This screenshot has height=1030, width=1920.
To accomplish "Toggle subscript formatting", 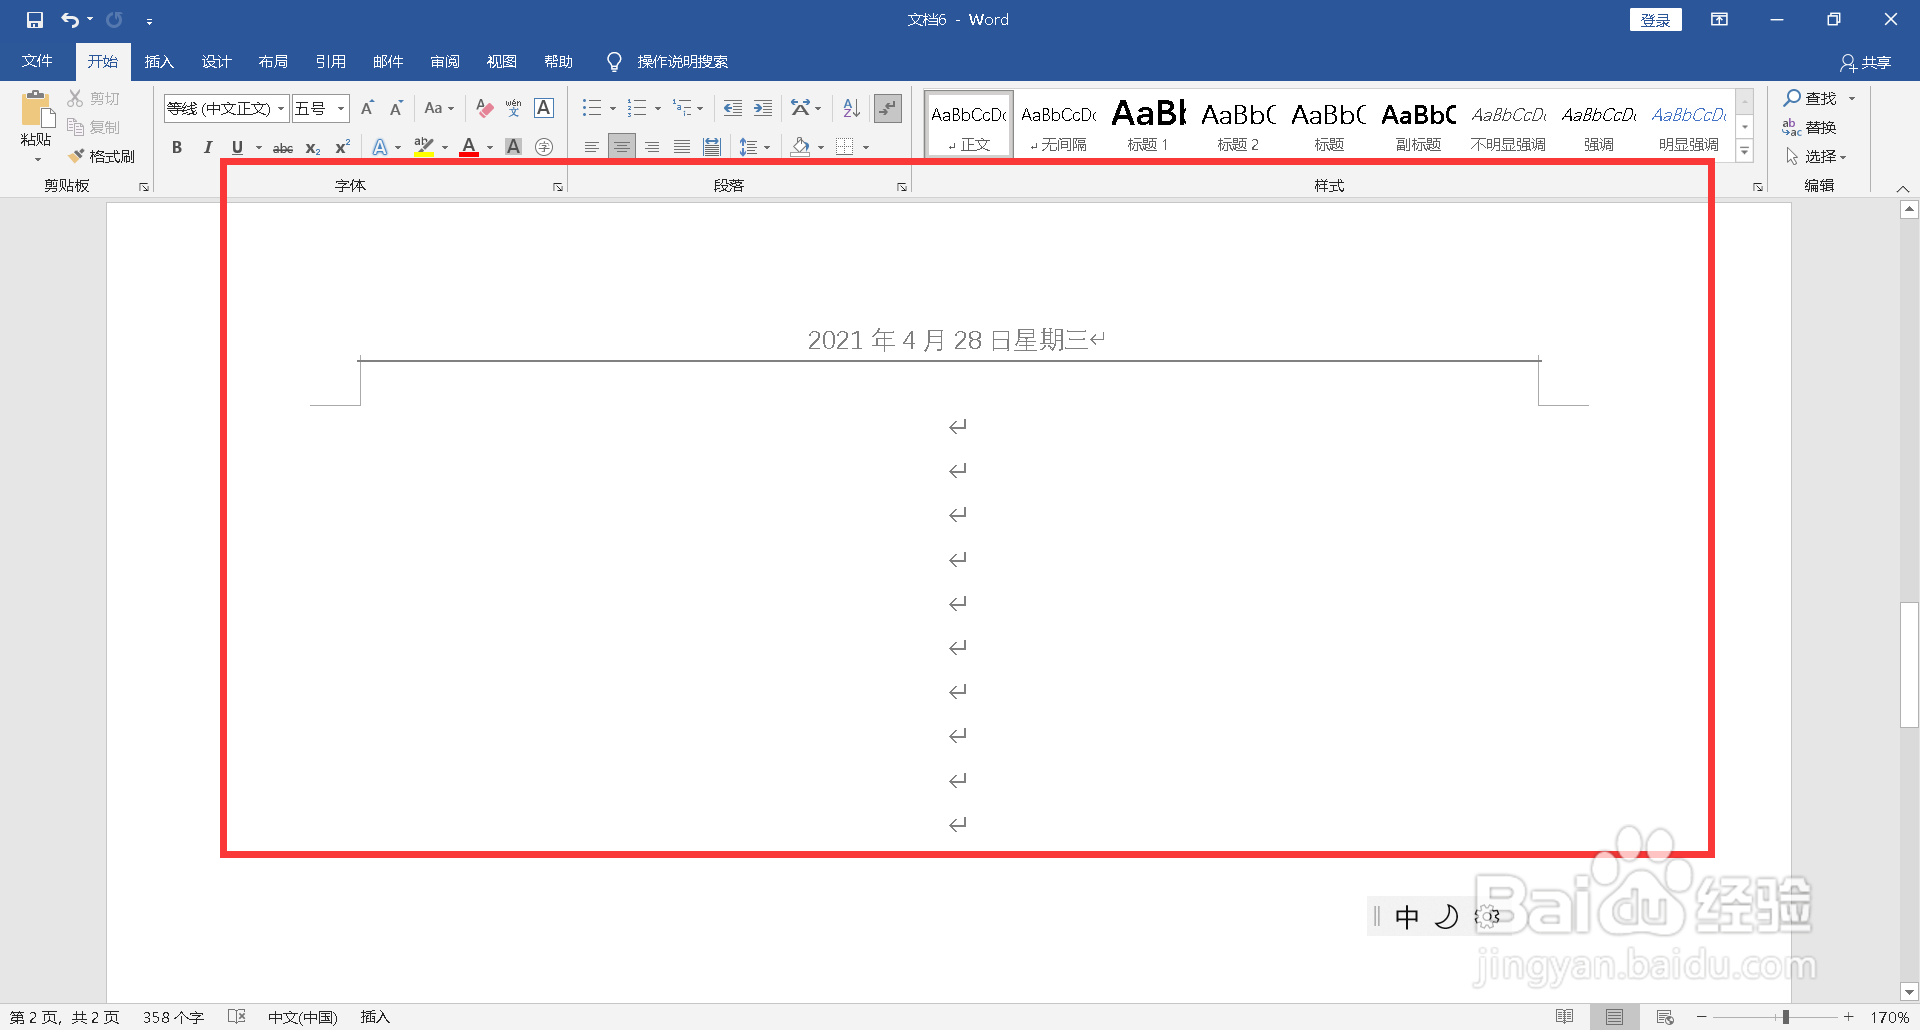I will click(x=313, y=147).
